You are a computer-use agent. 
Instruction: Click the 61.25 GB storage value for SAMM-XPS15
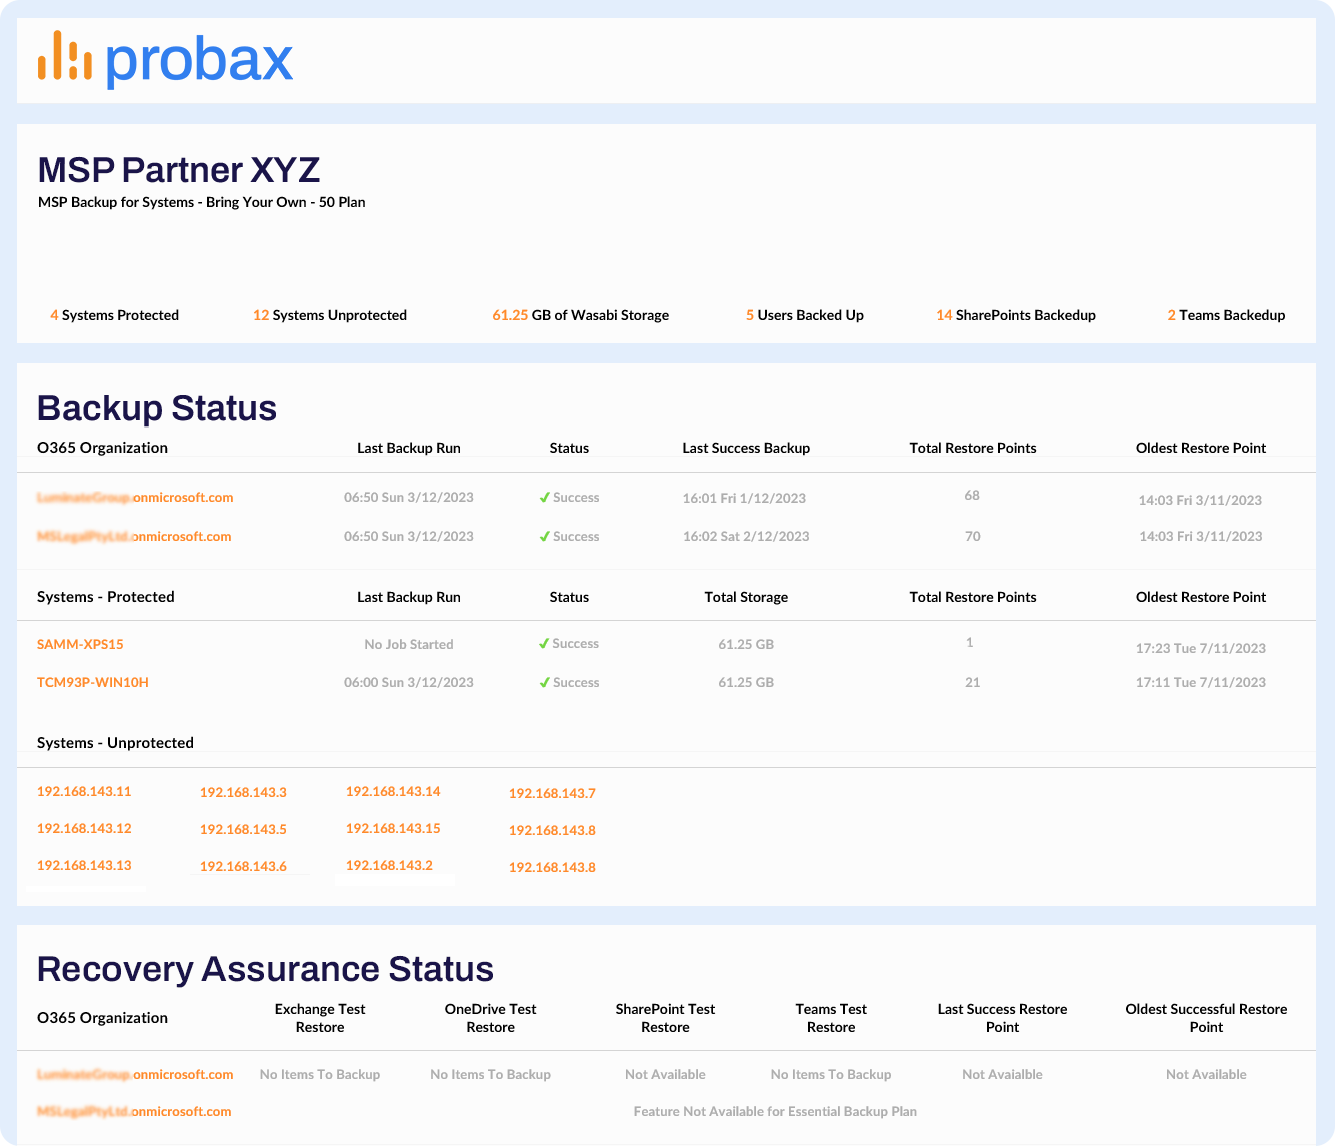point(746,643)
